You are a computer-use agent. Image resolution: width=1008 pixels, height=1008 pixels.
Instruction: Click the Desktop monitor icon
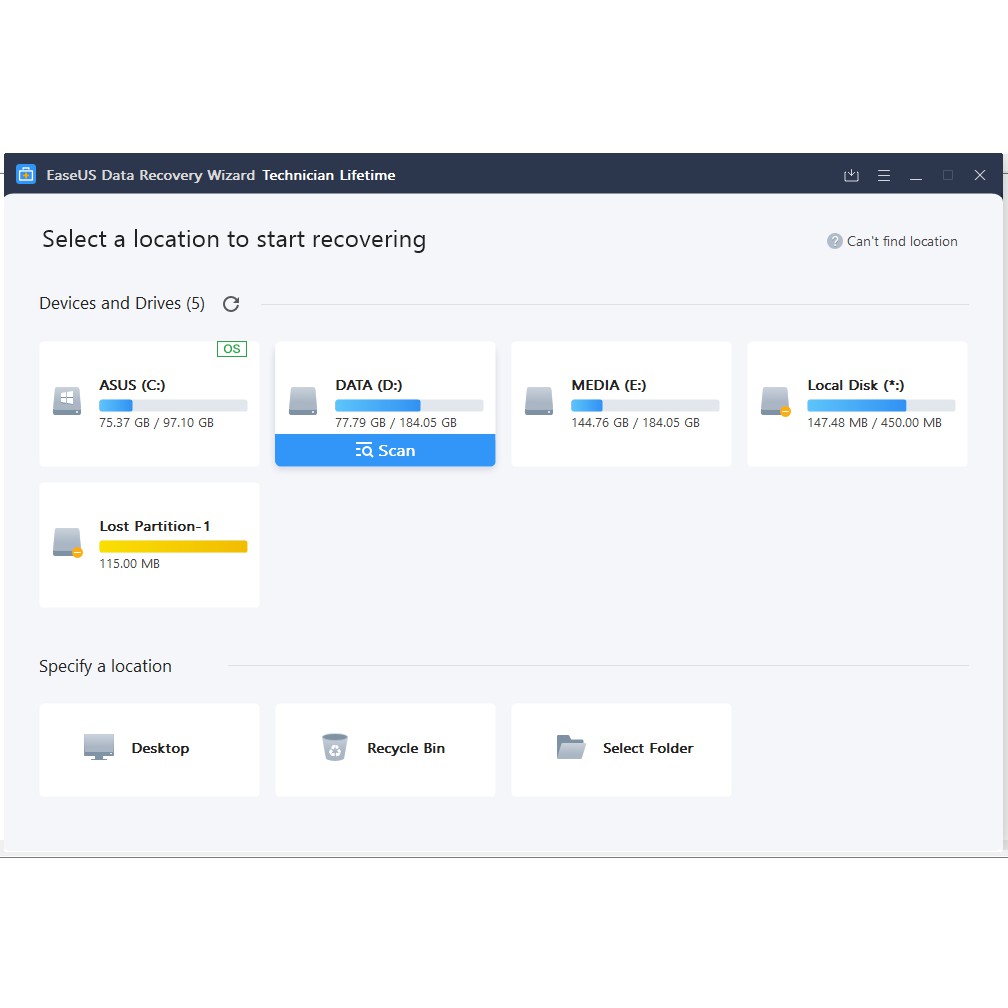[99, 747]
